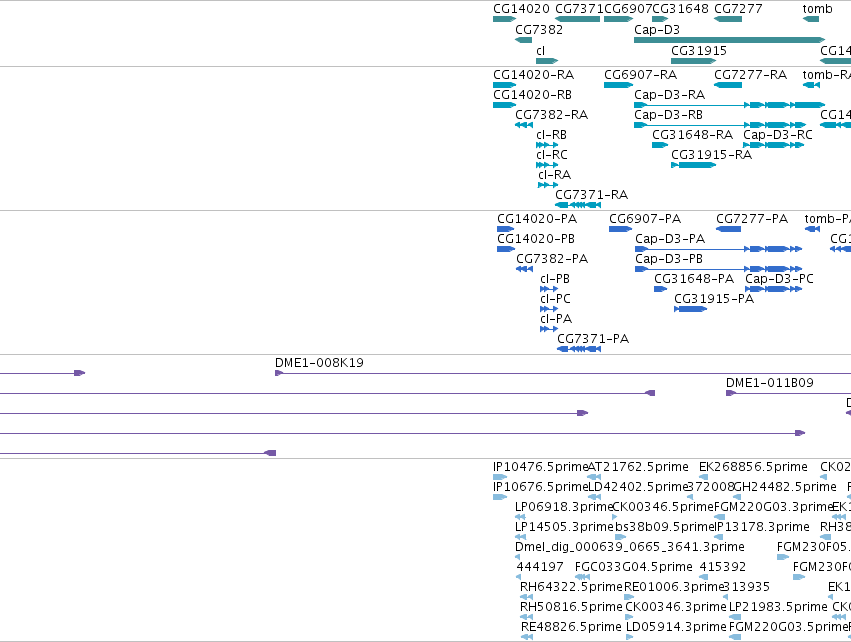
Task: Click protein CG7382-PA
Action: (552, 259)
